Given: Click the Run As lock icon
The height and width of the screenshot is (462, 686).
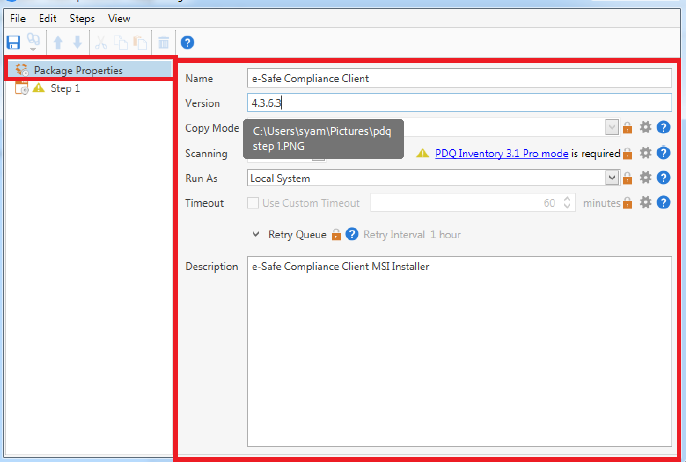Looking at the screenshot, I should point(627,178).
